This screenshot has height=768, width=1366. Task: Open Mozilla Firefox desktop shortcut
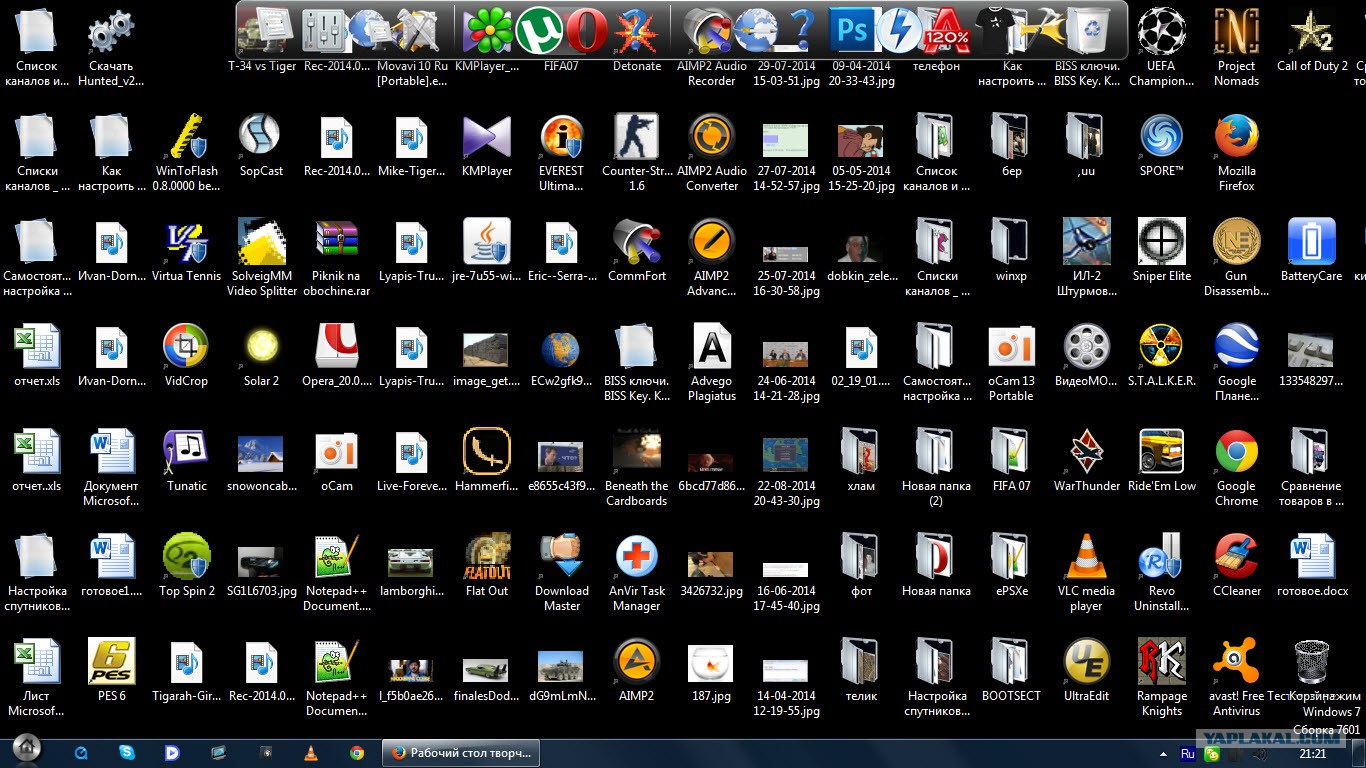tap(1236, 153)
